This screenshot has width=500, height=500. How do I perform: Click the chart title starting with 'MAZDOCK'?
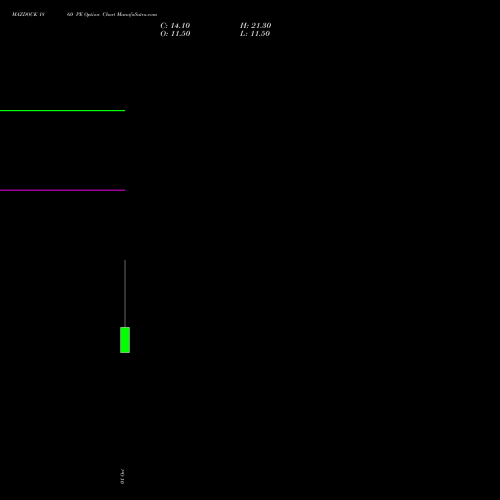coord(84,14)
